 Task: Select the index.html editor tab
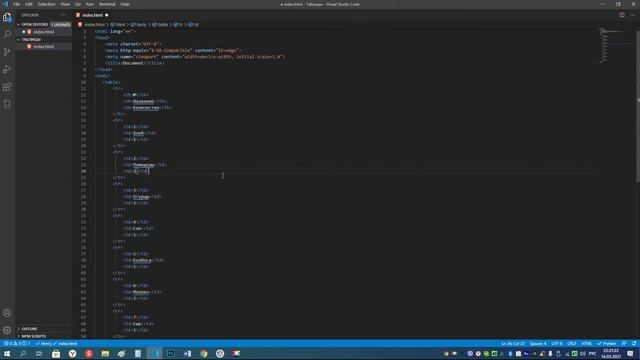92,15
